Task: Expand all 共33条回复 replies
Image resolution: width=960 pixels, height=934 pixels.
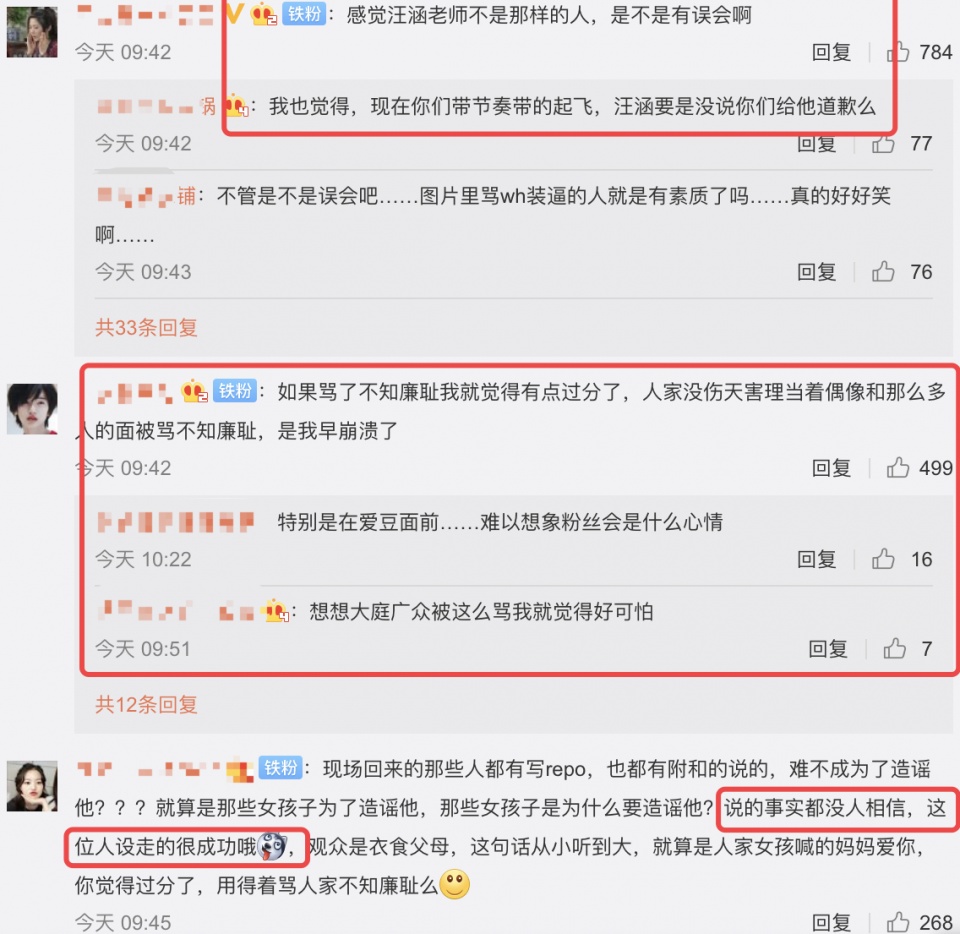Action: click(x=146, y=327)
